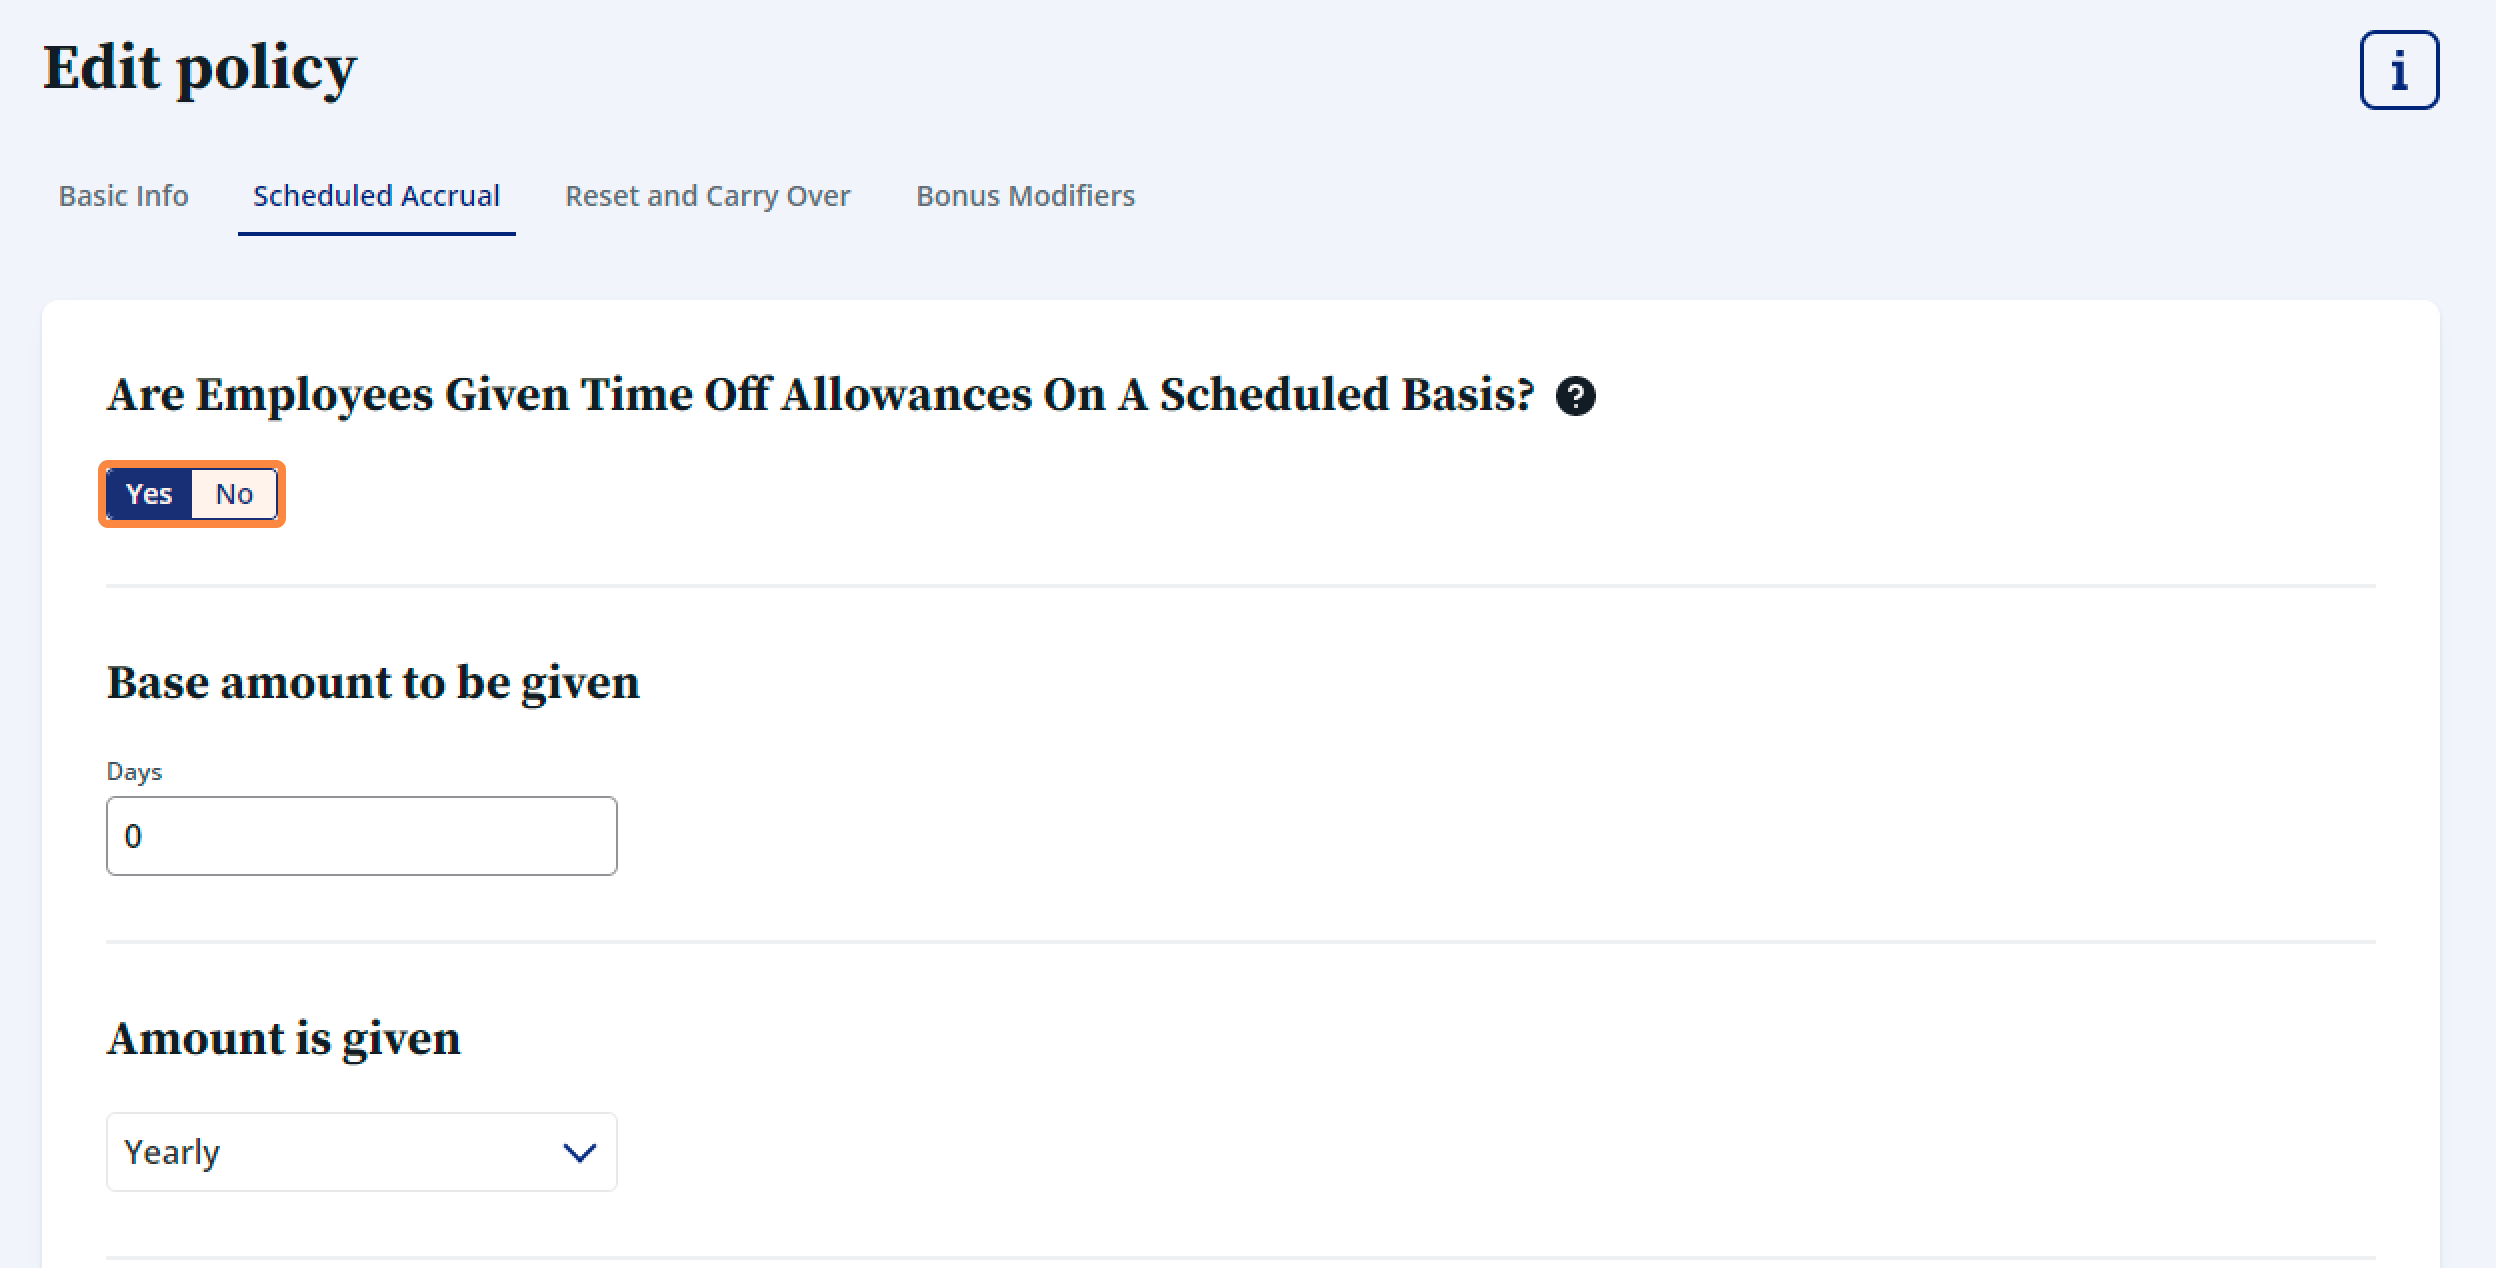Focus the Days amount input field
Screen dimensions: 2496x1268
point(361,836)
